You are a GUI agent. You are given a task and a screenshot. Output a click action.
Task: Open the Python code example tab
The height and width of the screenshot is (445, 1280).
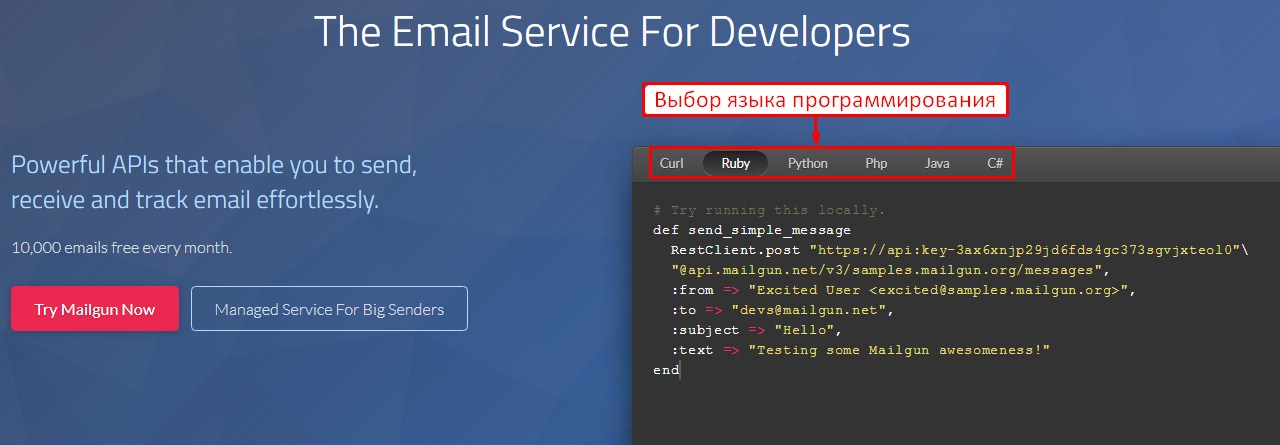tap(807, 163)
